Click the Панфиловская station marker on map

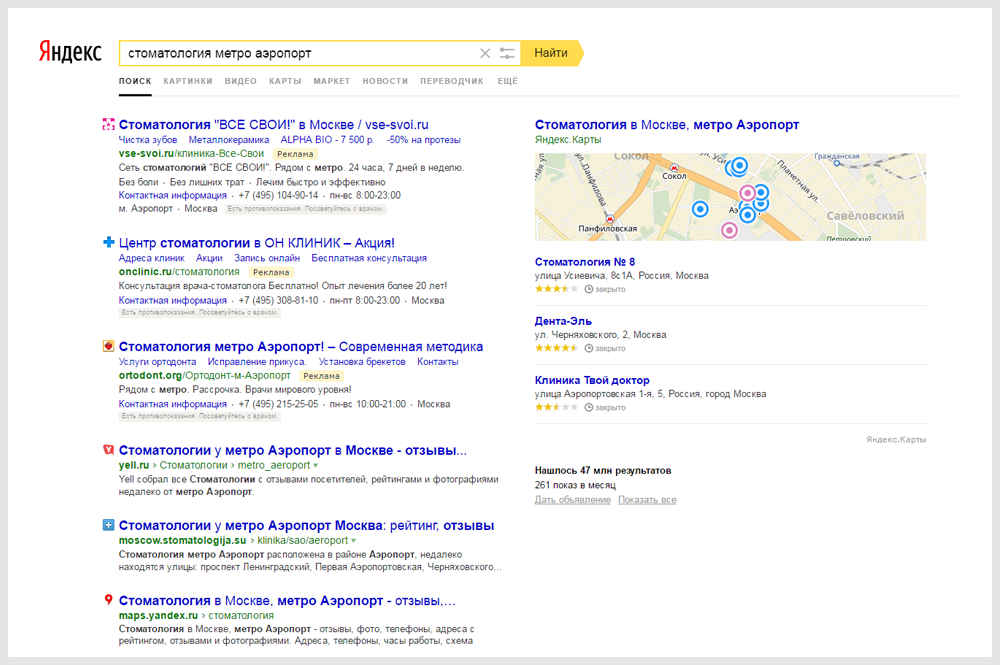click(610, 219)
